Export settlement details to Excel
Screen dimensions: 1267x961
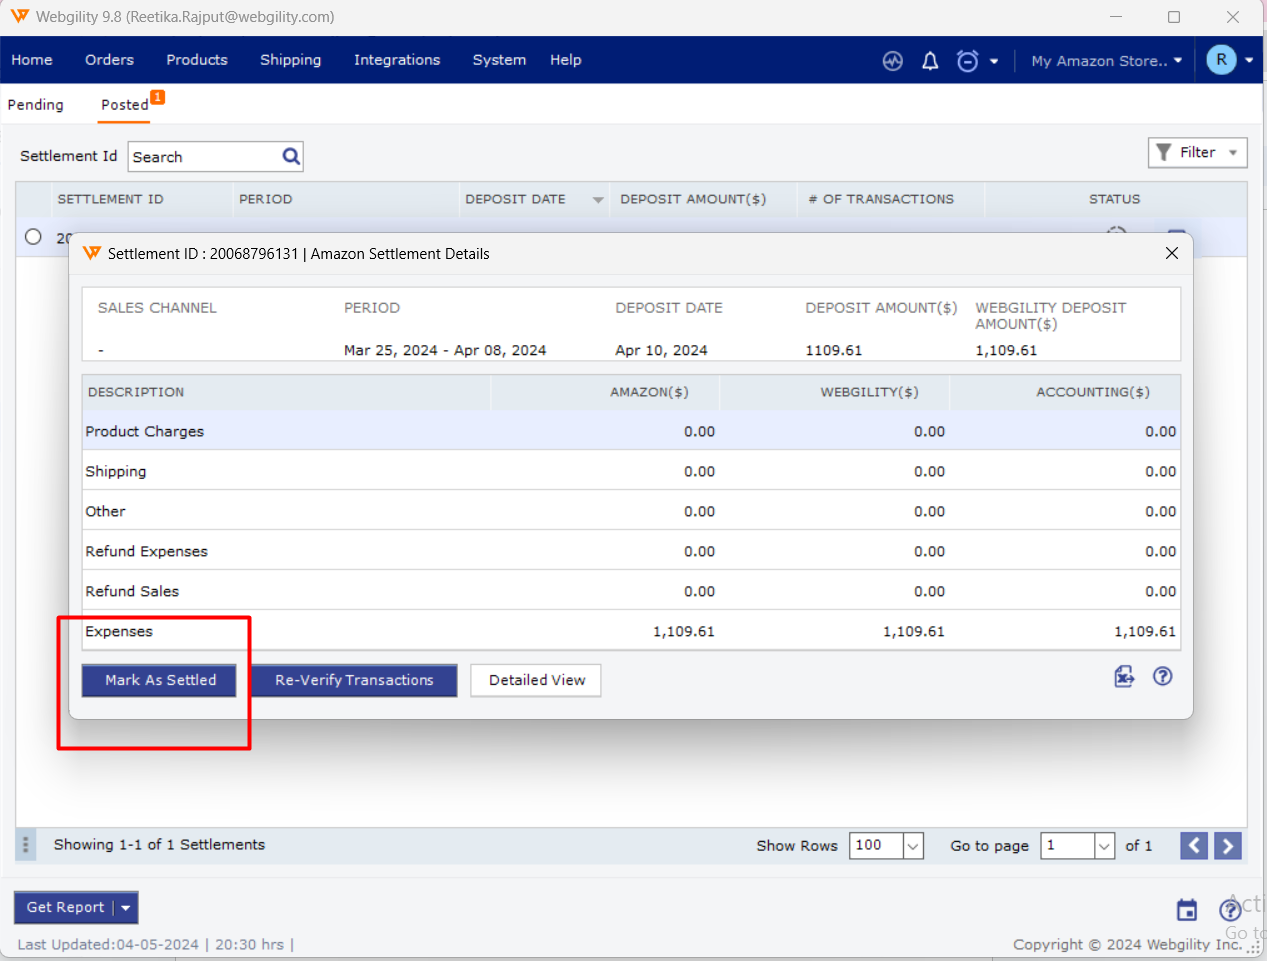pos(1124,677)
